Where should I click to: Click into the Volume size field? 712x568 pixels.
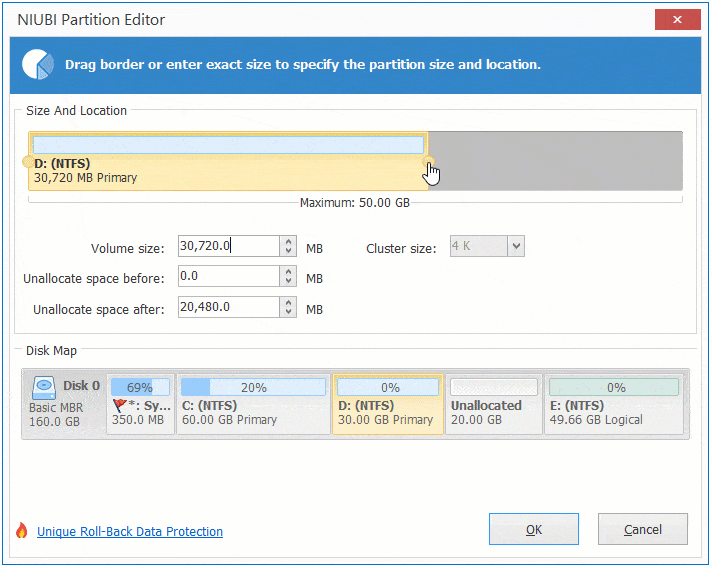[x=225, y=246]
